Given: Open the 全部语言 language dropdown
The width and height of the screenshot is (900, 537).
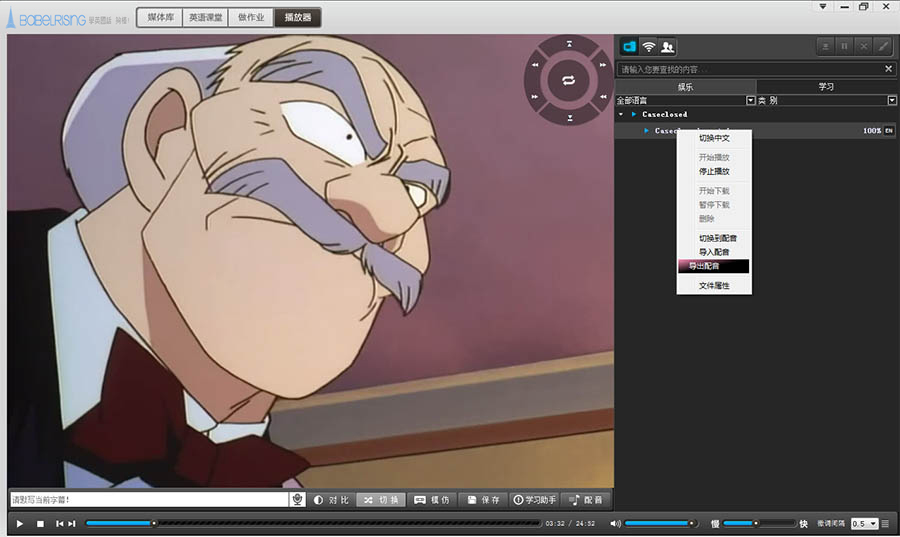Looking at the screenshot, I should click(x=750, y=100).
